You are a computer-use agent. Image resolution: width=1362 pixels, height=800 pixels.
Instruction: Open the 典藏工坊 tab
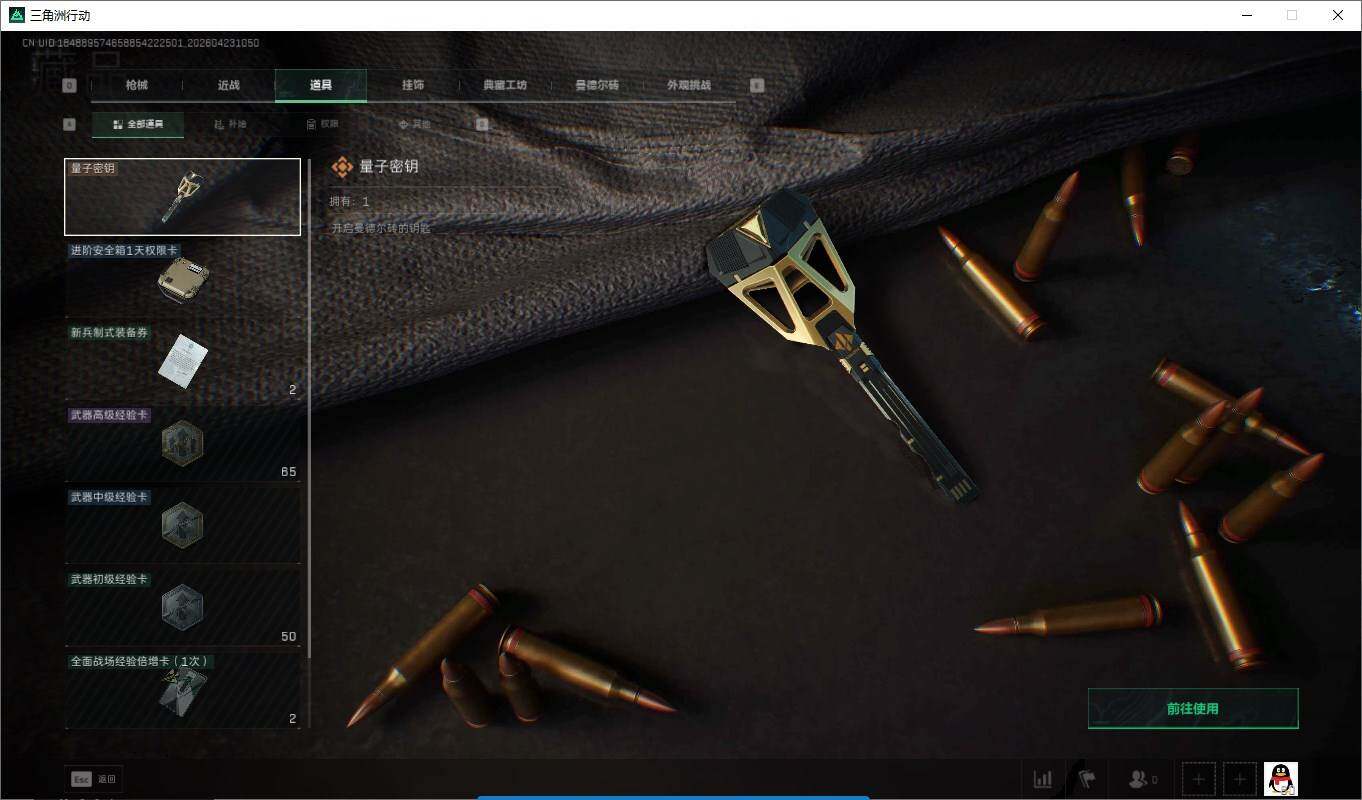coord(505,85)
